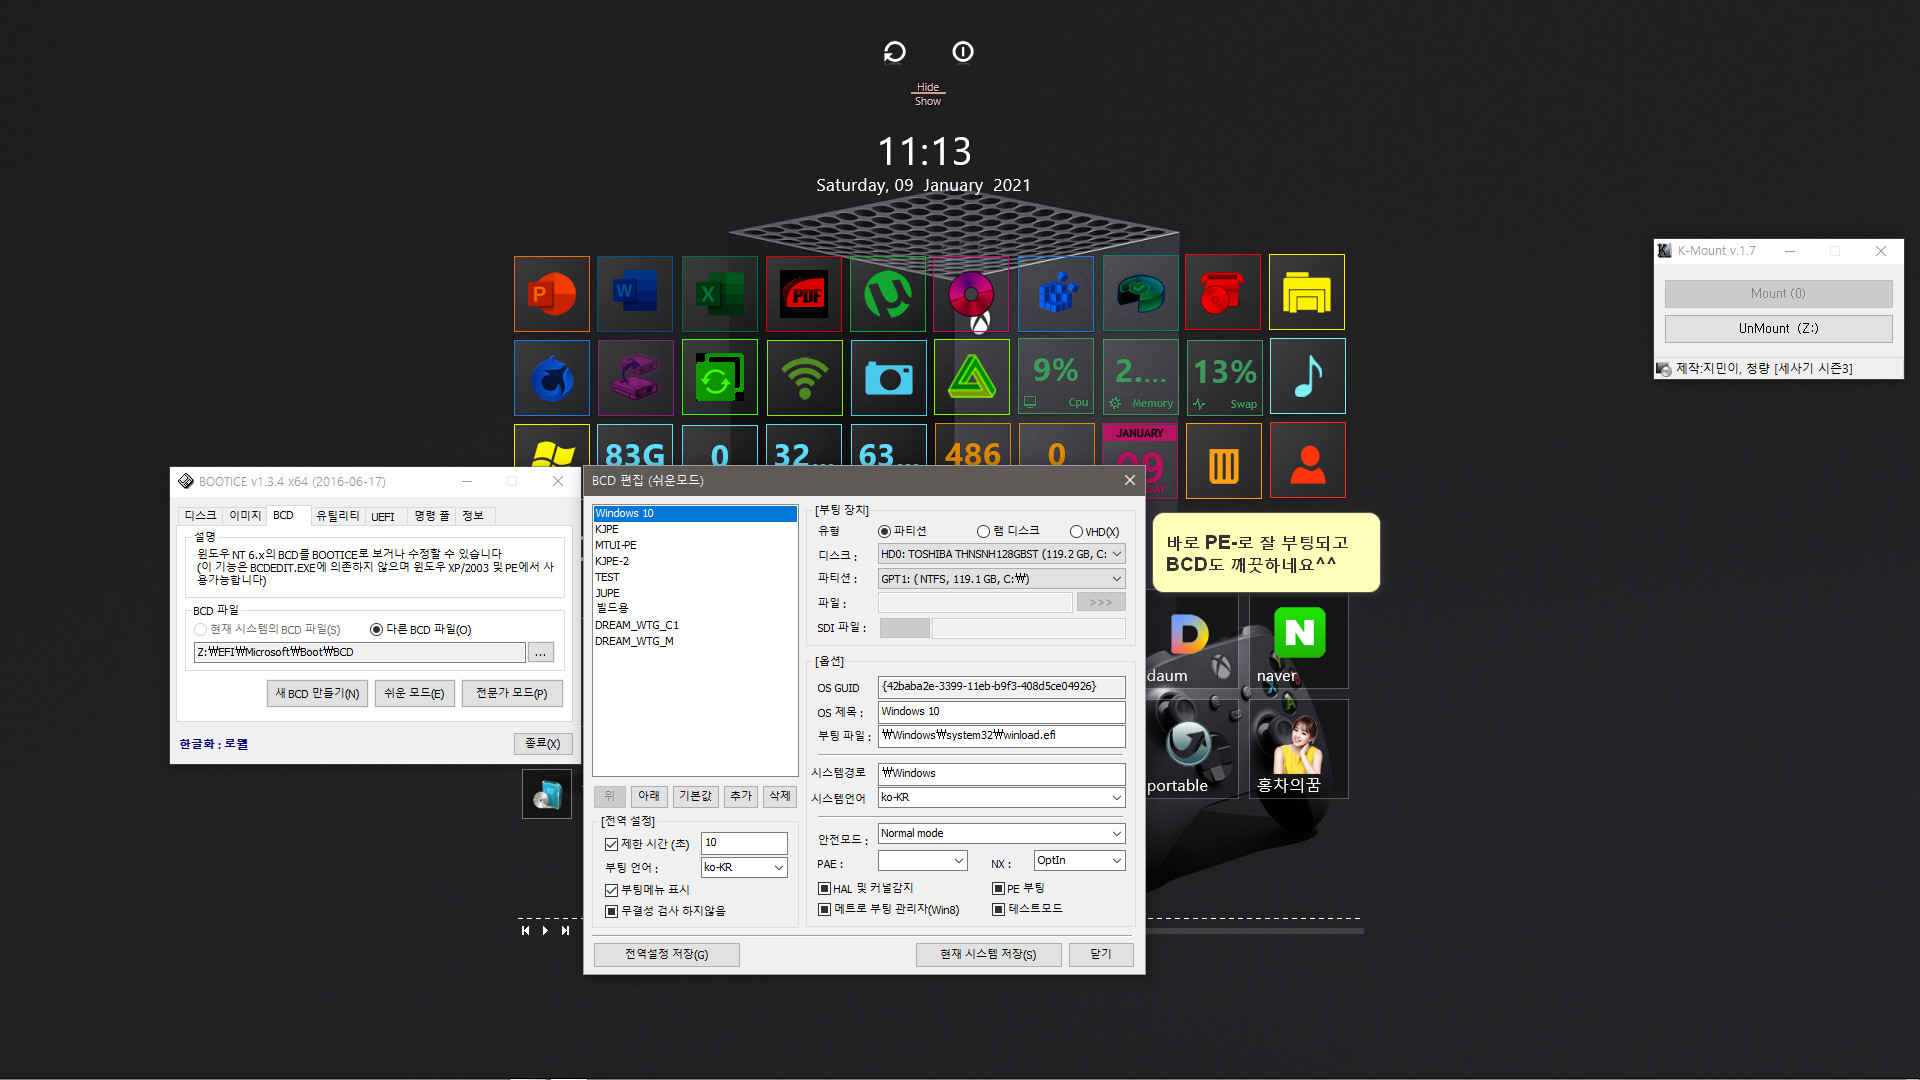Image resolution: width=1920 pixels, height=1080 pixels.
Task: Expand the 디스크 HD0 TOSHIBA dropdown
Action: (x=1116, y=553)
